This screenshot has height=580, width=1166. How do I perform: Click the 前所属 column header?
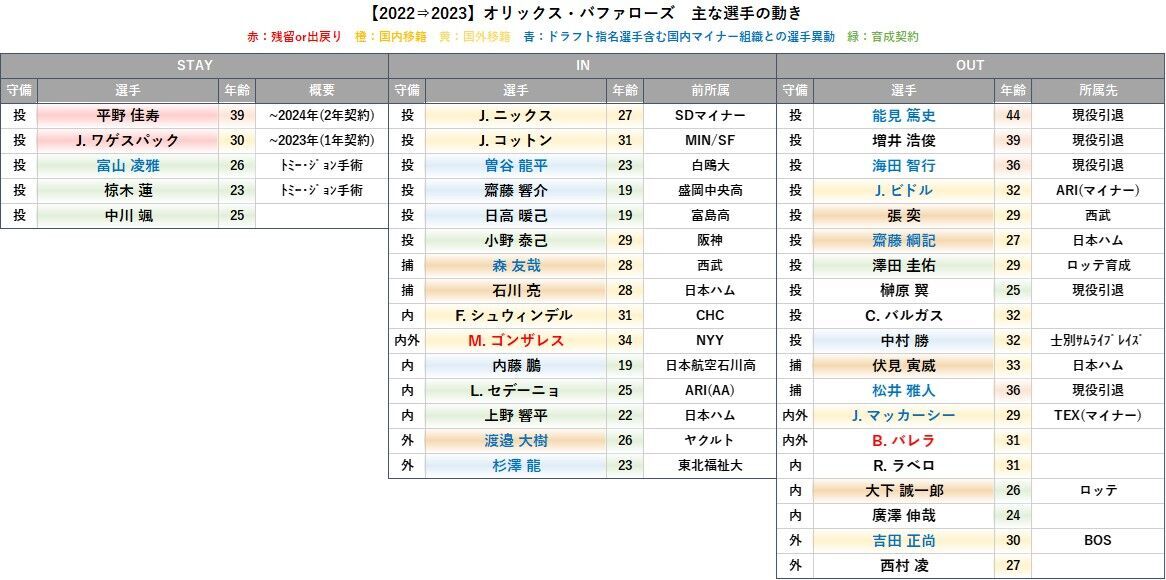[709, 90]
